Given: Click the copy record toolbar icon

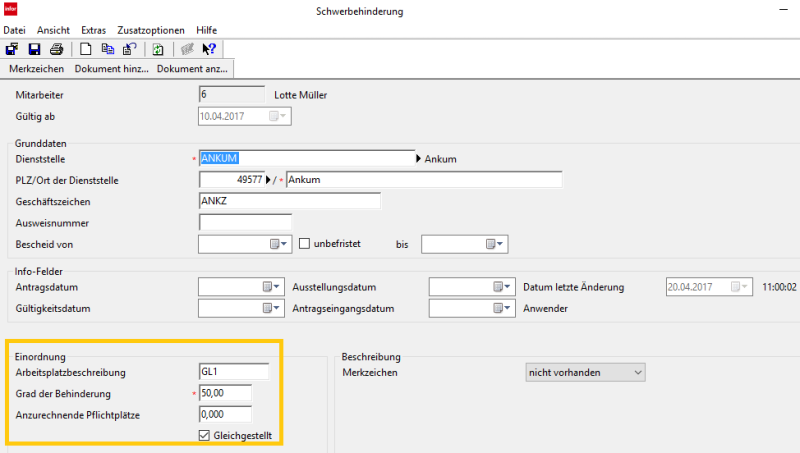Looking at the screenshot, I should pyautogui.click(x=108, y=49).
